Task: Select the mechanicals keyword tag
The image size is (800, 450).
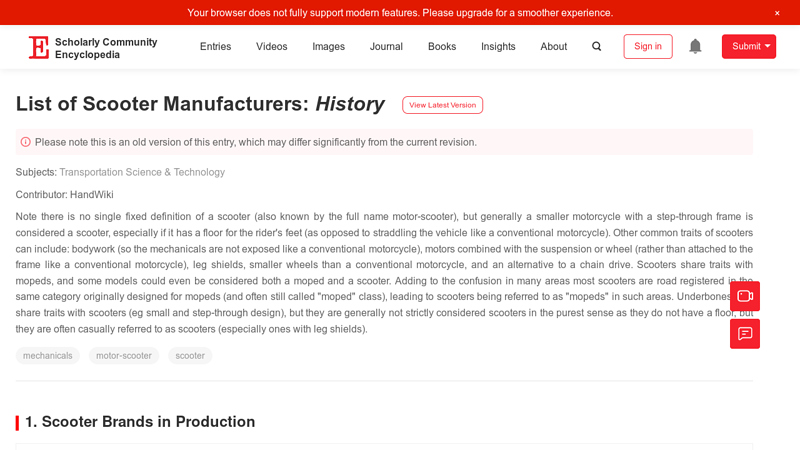Action: pos(48,356)
